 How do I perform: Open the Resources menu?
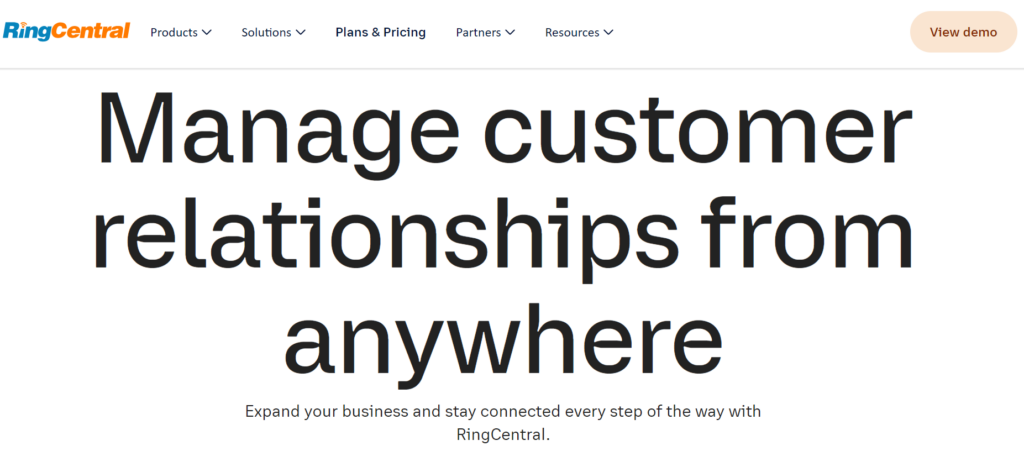click(x=572, y=32)
